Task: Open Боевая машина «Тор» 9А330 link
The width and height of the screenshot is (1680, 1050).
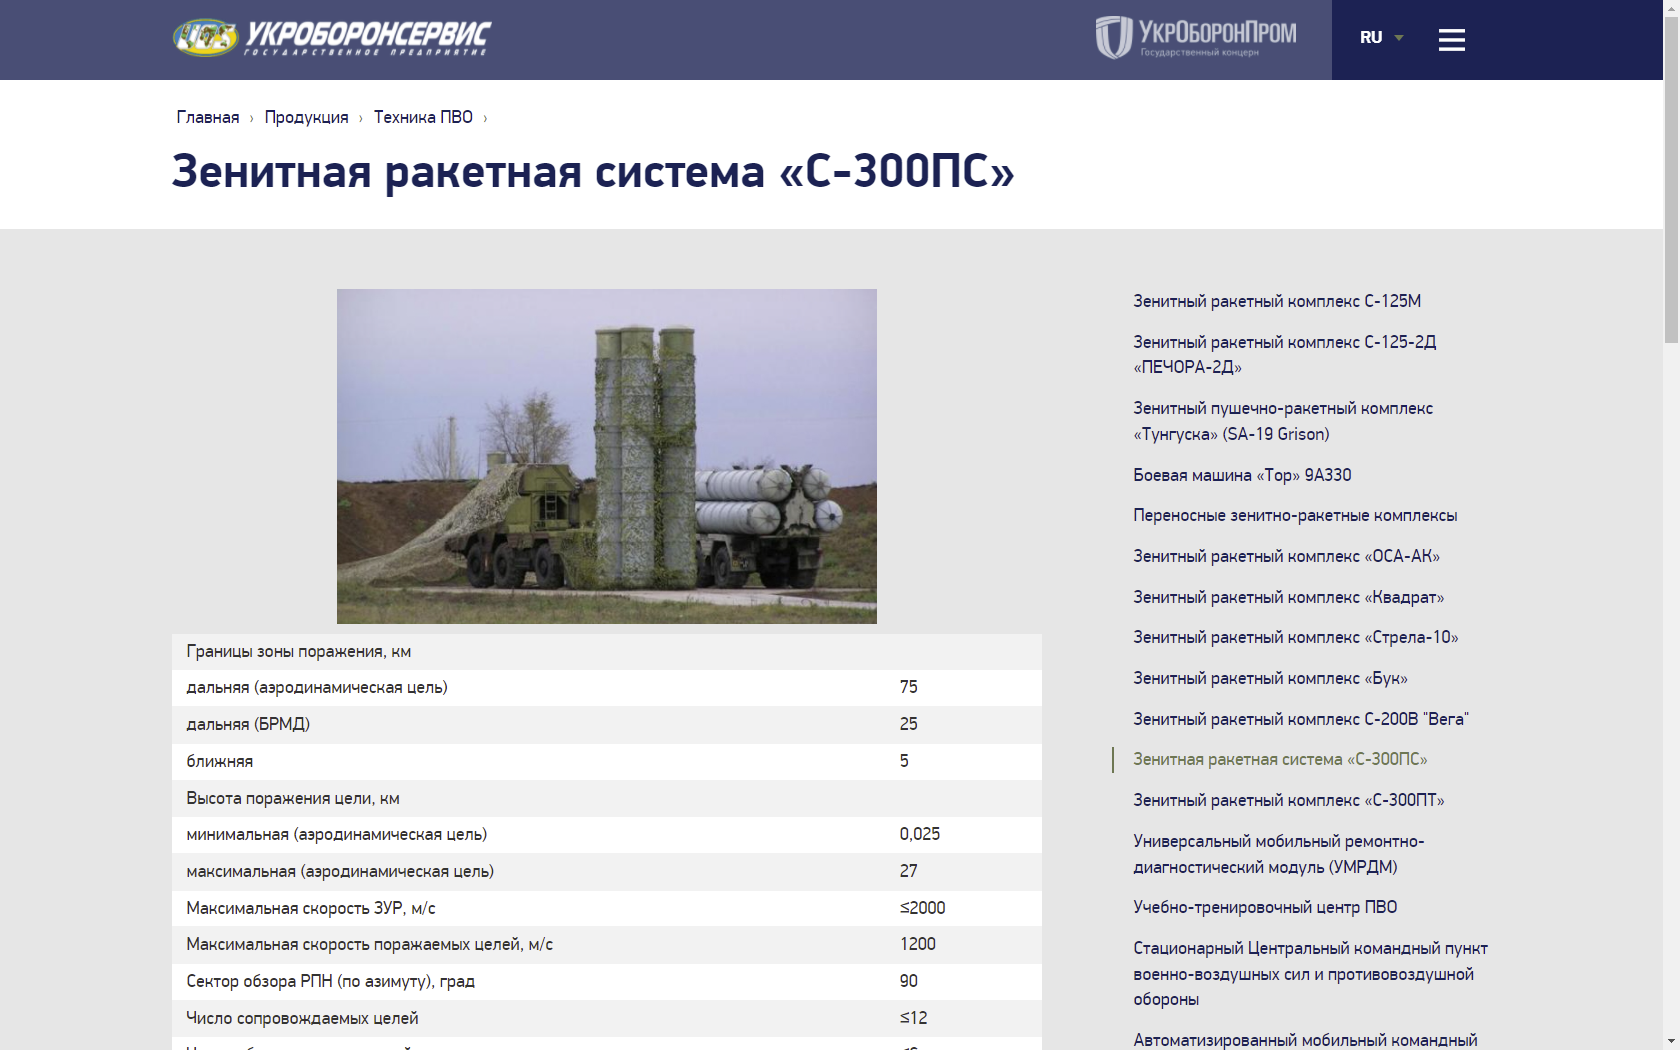Action: pos(1242,475)
